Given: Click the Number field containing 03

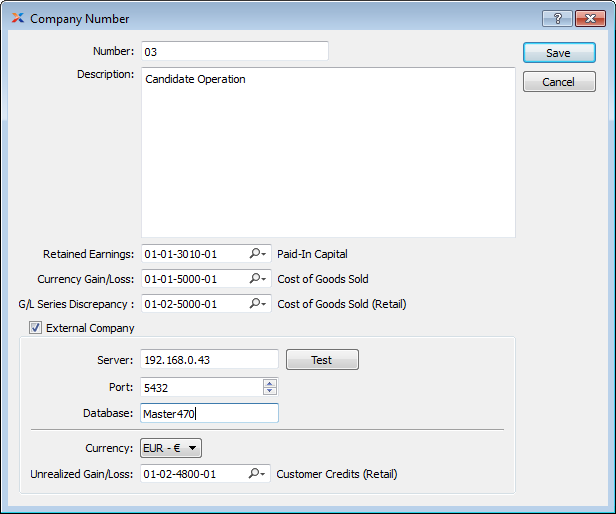Looking at the screenshot, I should click(x=234, y=51).
